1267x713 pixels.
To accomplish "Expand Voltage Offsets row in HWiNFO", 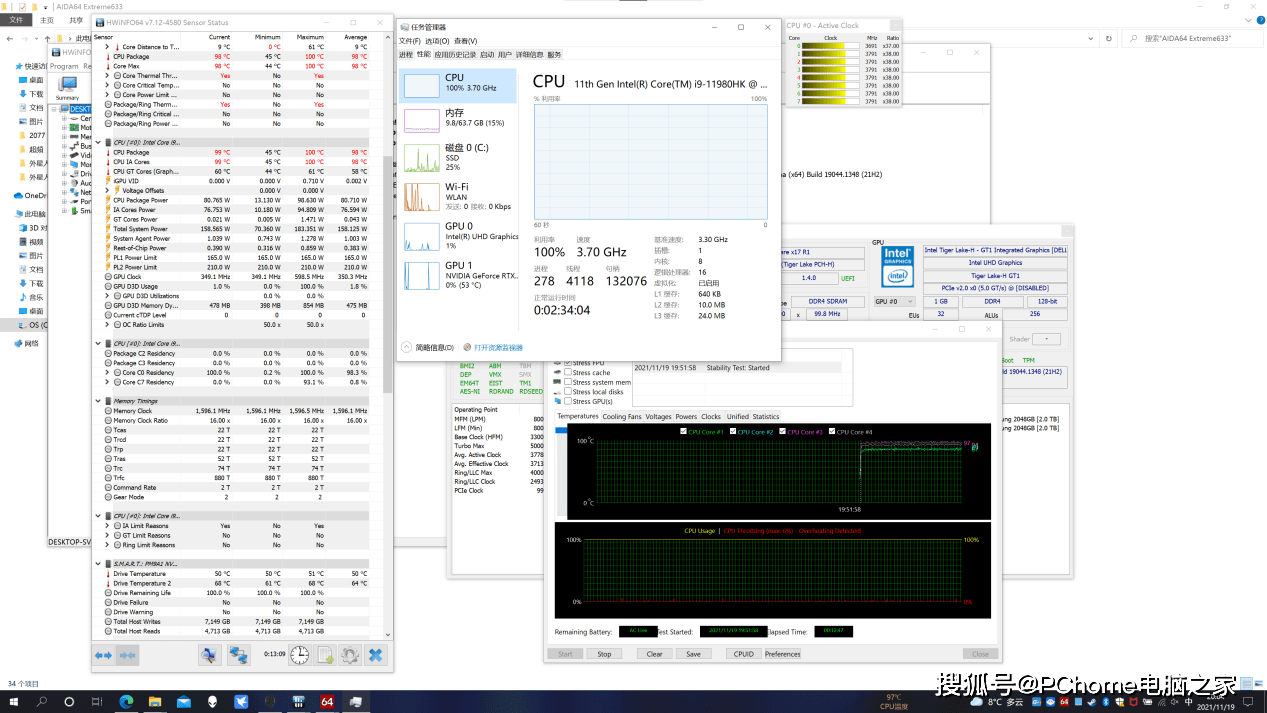I will (109, 191).
